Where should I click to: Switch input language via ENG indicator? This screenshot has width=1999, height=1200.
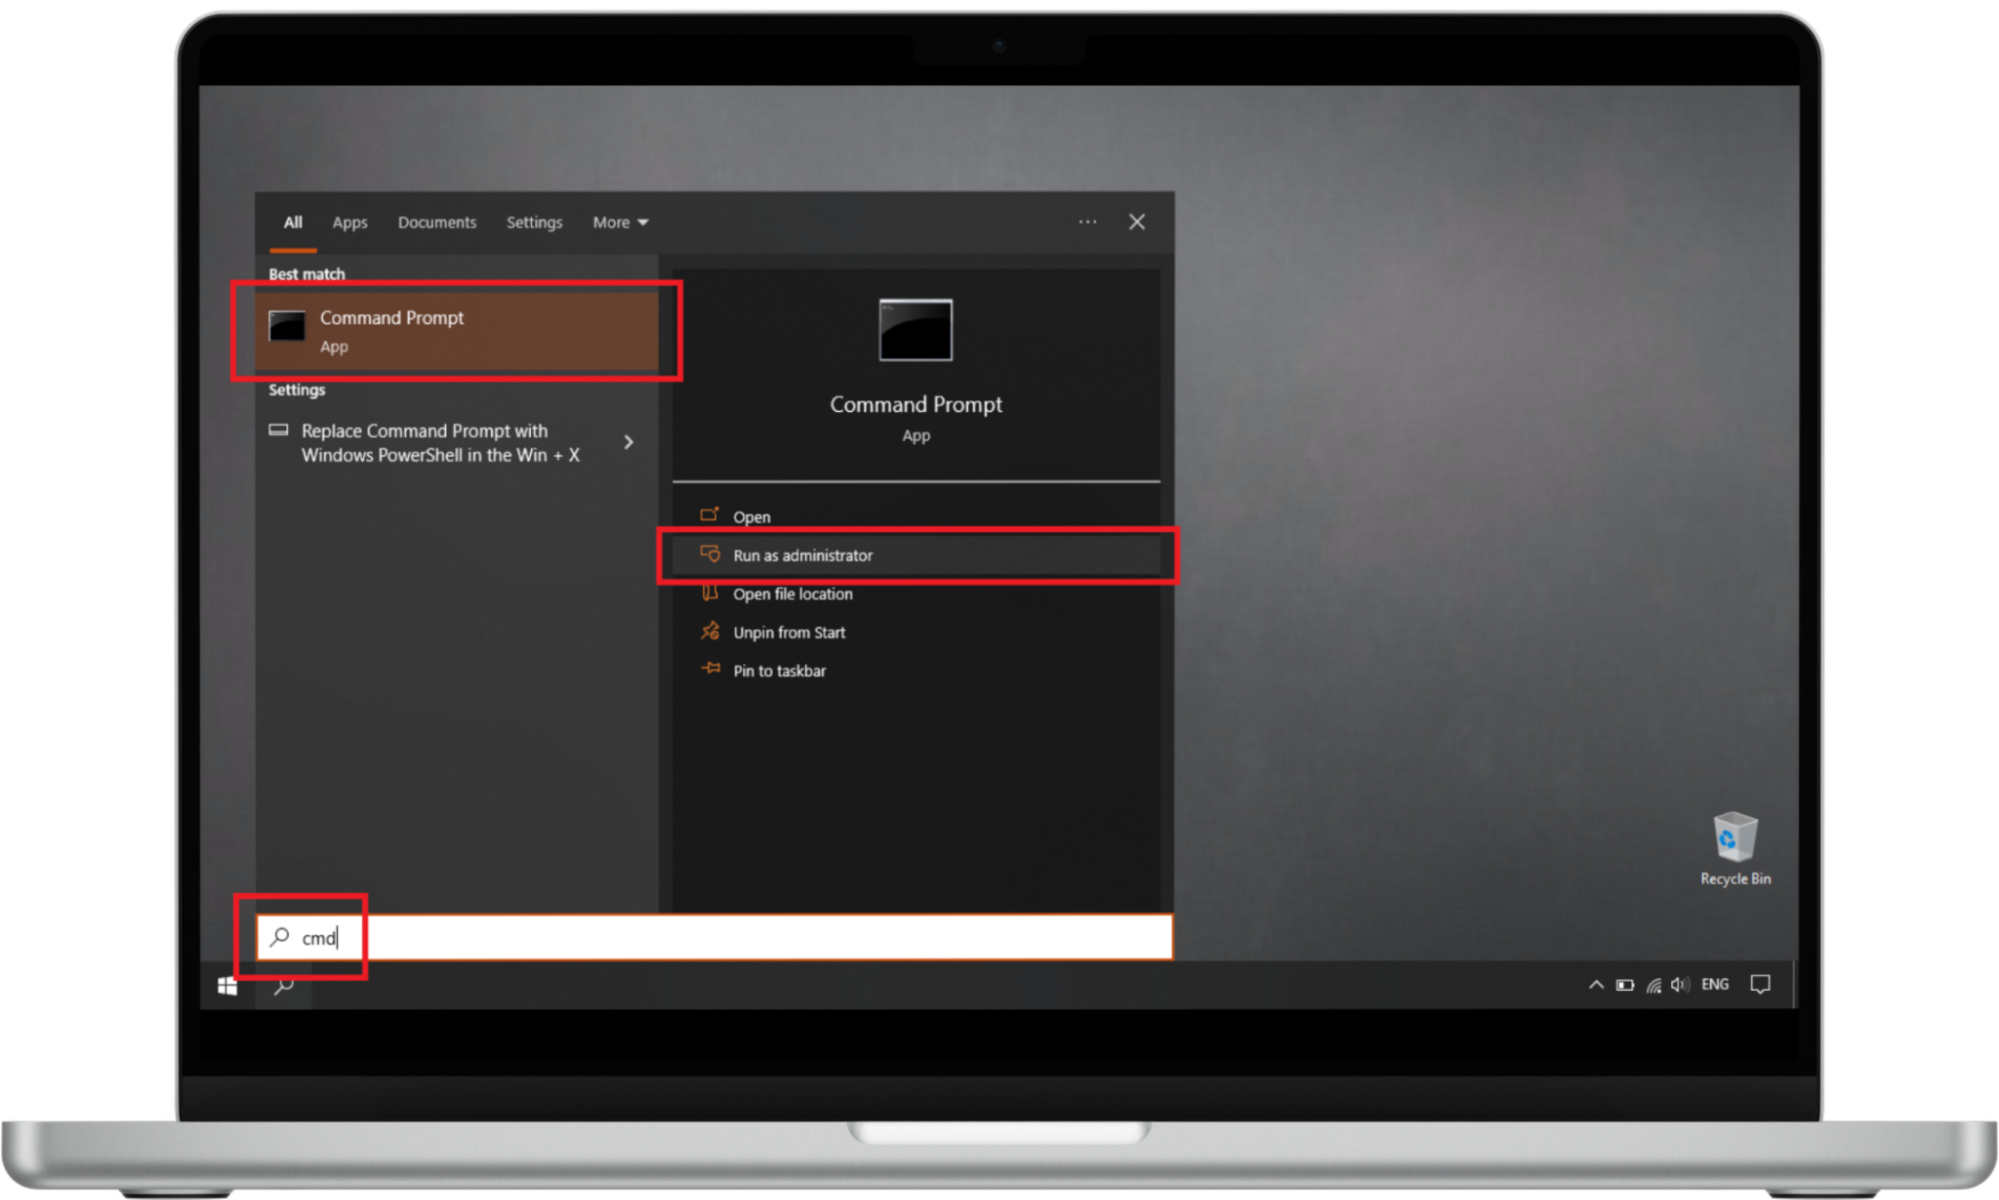(1715, 985)
